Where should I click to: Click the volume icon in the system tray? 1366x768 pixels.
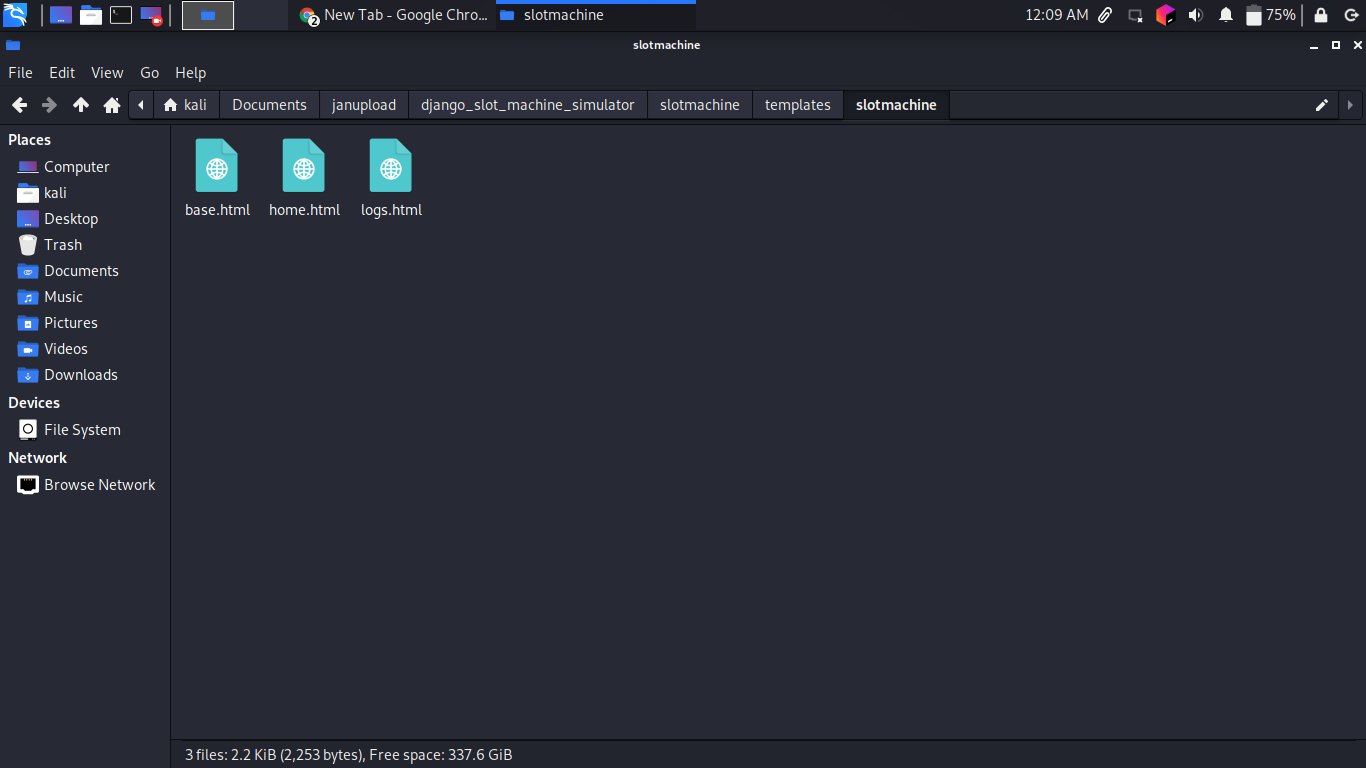[1196, 15]
